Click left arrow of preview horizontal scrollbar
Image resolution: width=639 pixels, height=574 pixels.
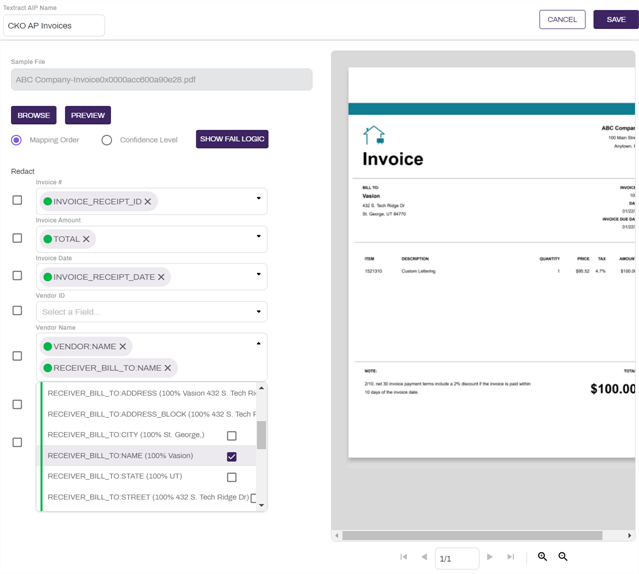click(337, 536)
